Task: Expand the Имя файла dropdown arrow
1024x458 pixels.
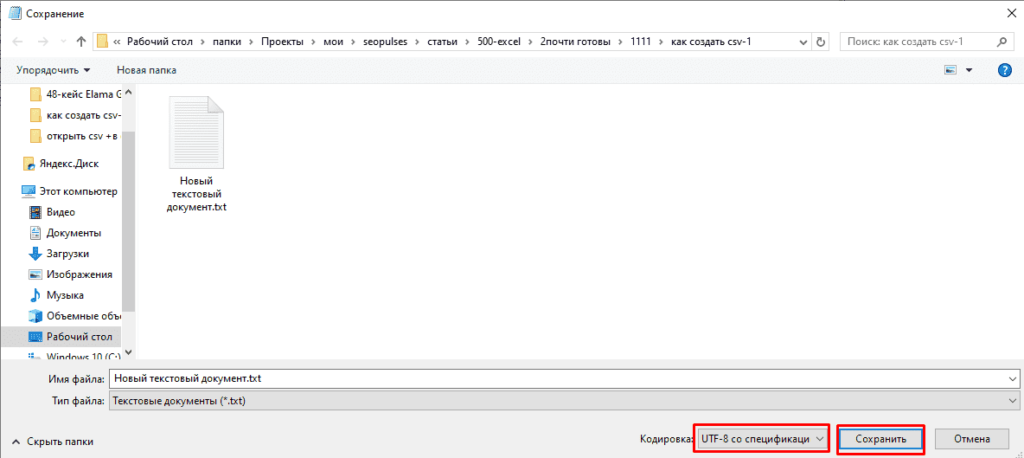Action: pos(1012,379)
